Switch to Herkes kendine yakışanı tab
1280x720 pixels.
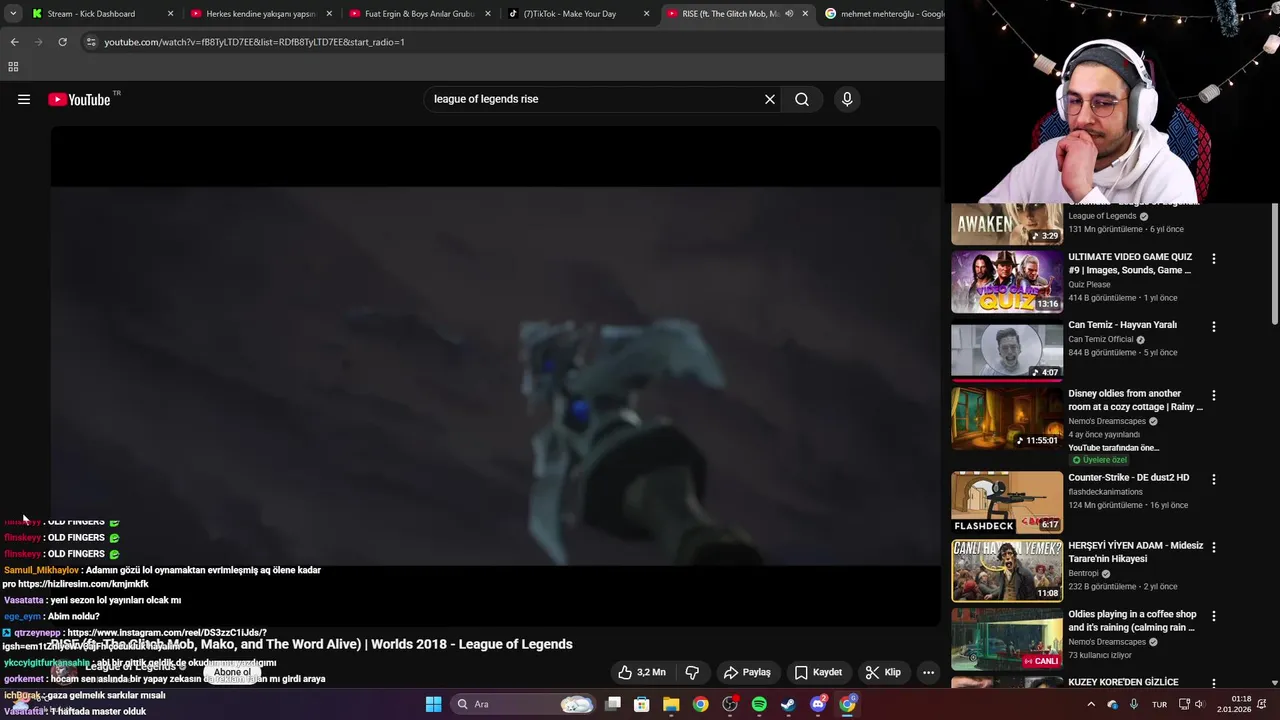click(260, 14)
